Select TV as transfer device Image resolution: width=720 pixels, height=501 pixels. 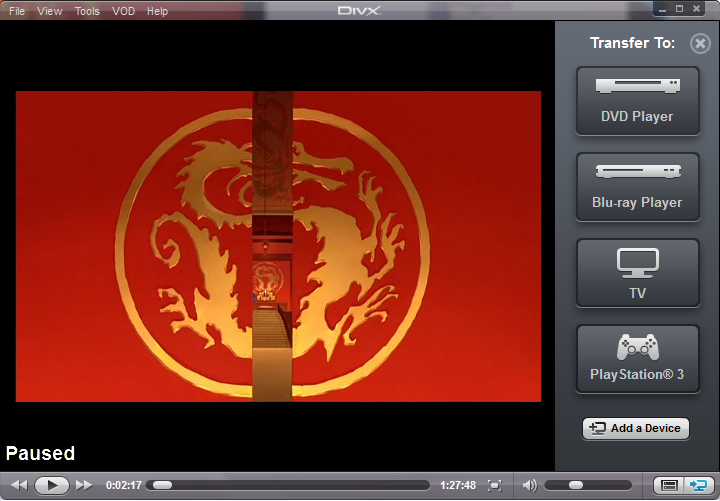pos(638,273)
